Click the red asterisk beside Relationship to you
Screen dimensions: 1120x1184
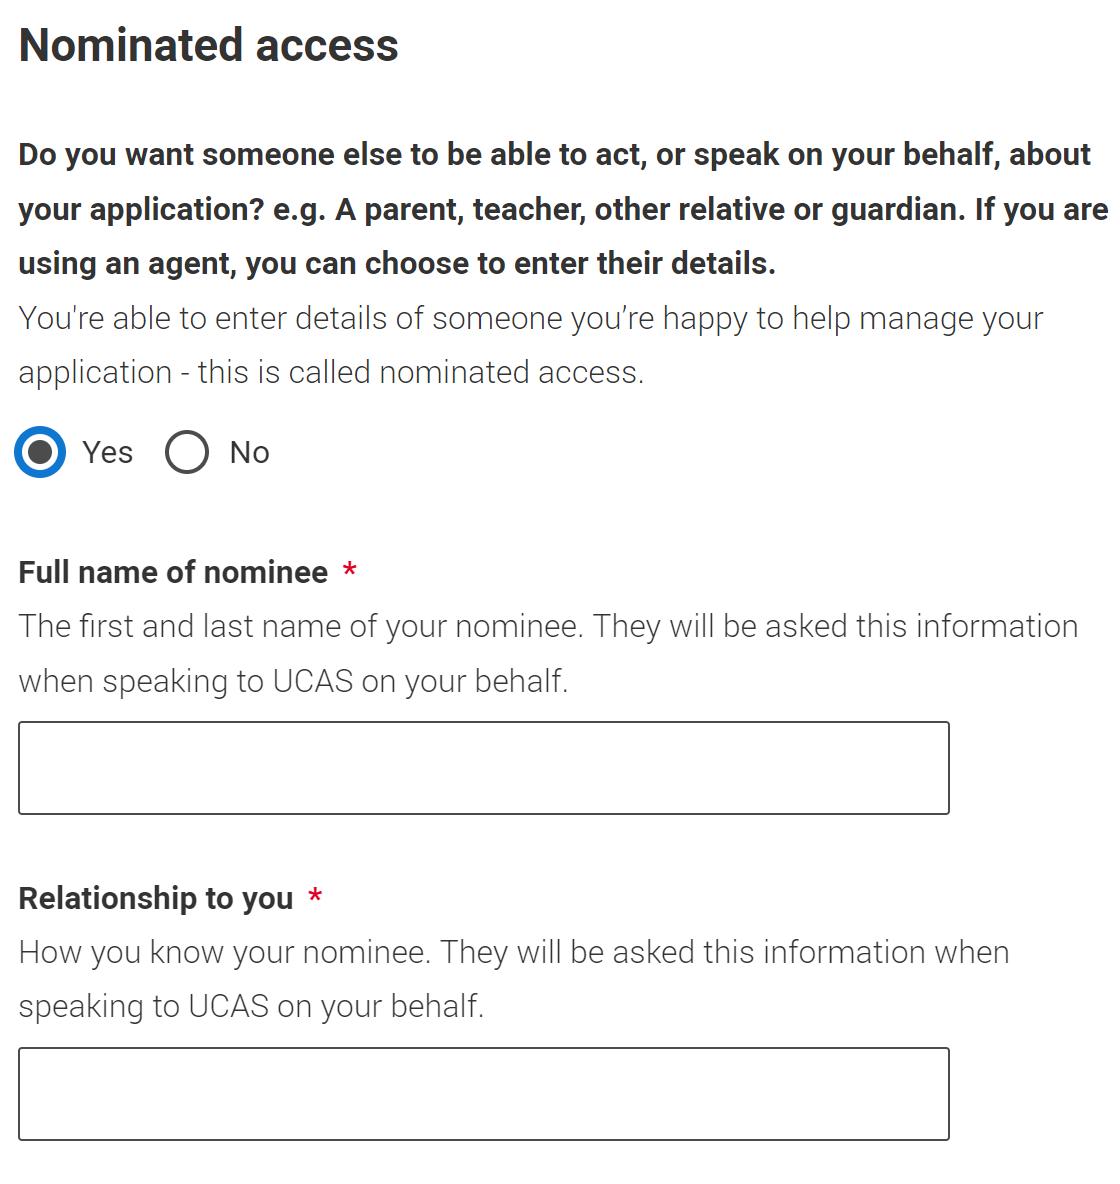(315, 897)
